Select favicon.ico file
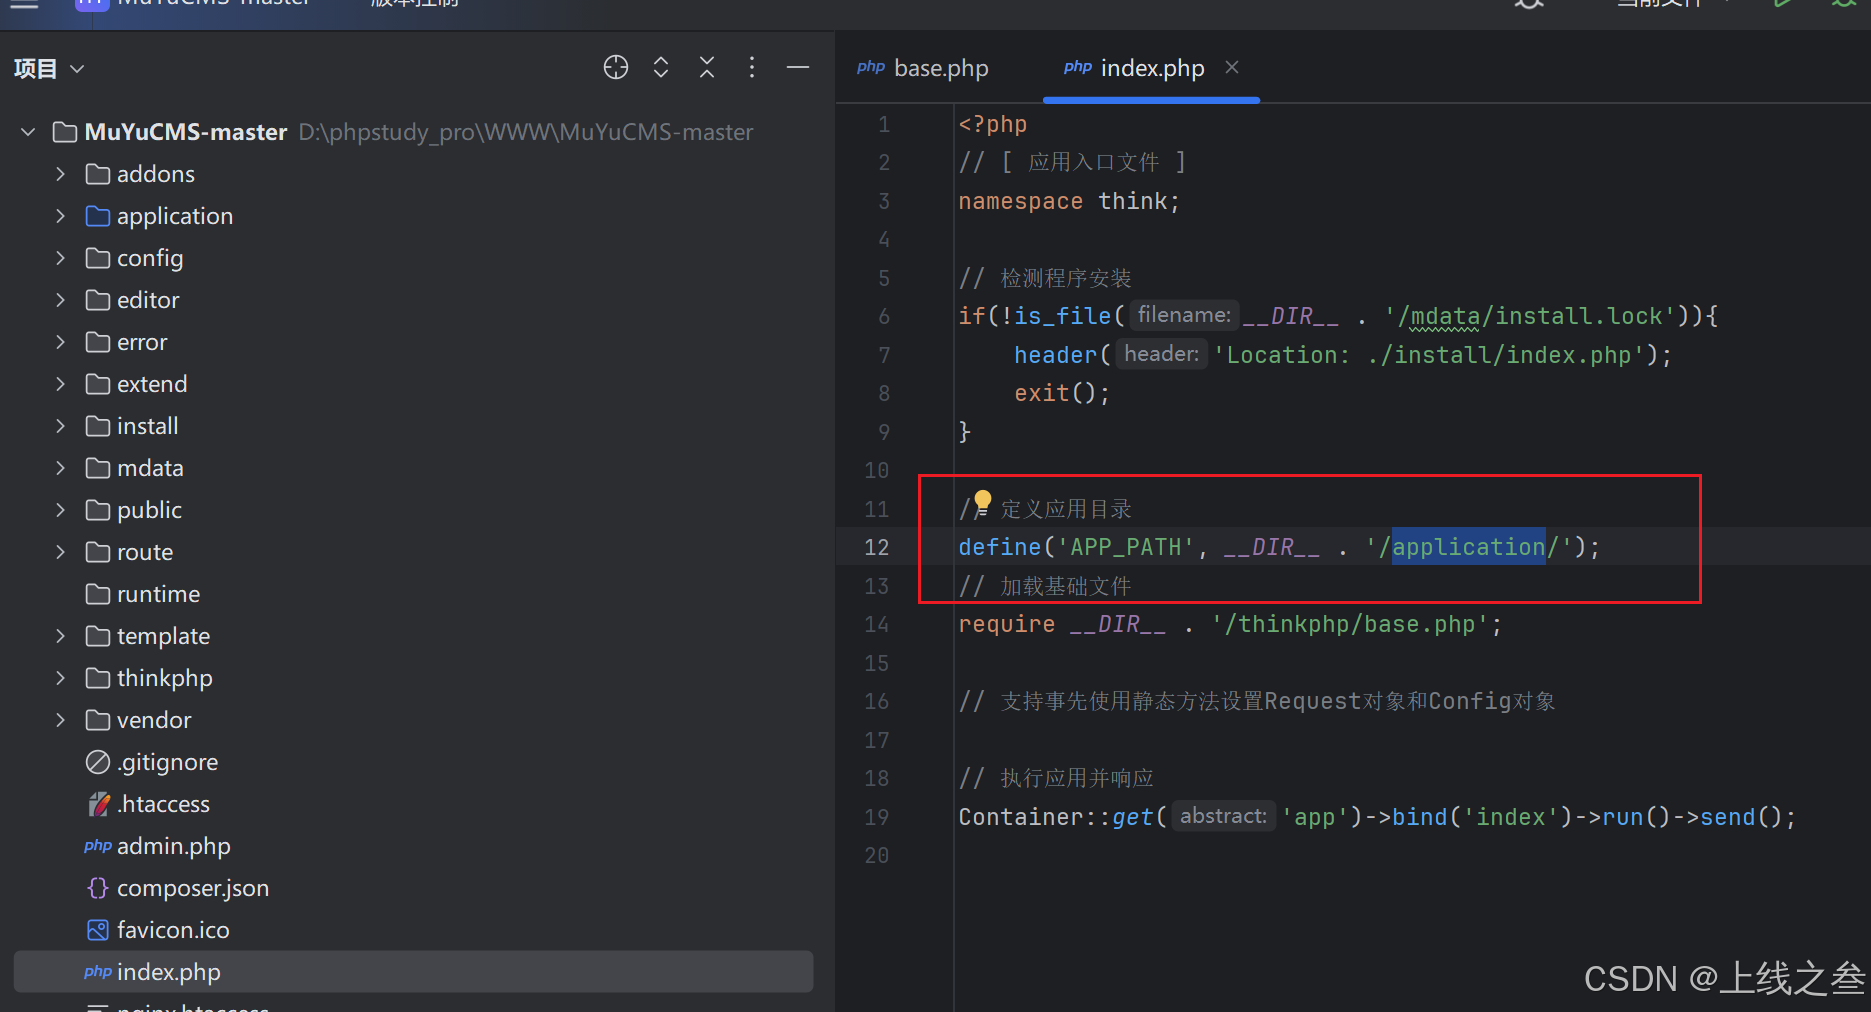Viewport: 1871px width, 1012px height. tap(173, 930)
